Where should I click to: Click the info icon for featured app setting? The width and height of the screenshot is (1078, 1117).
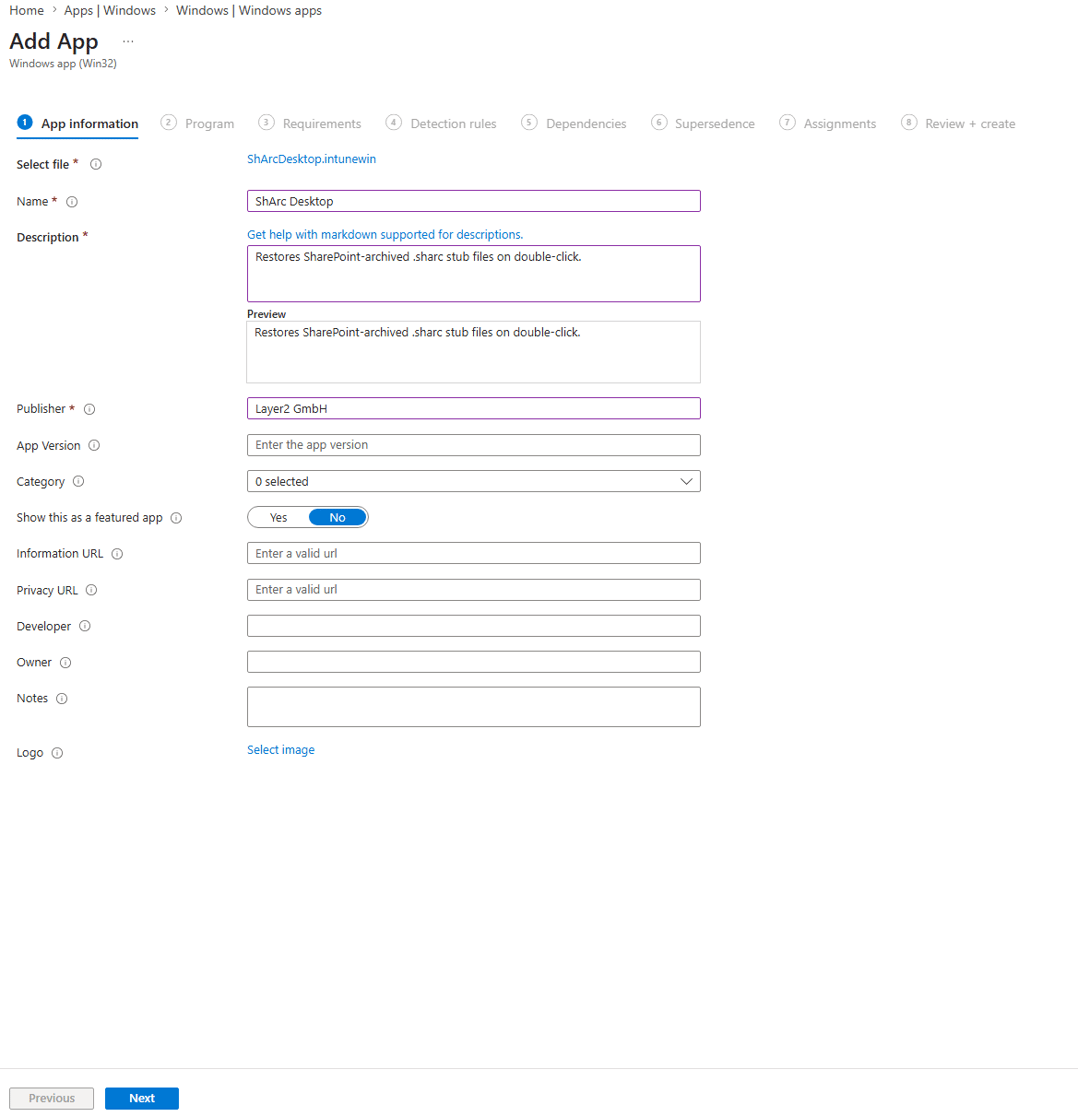(176, 518)
